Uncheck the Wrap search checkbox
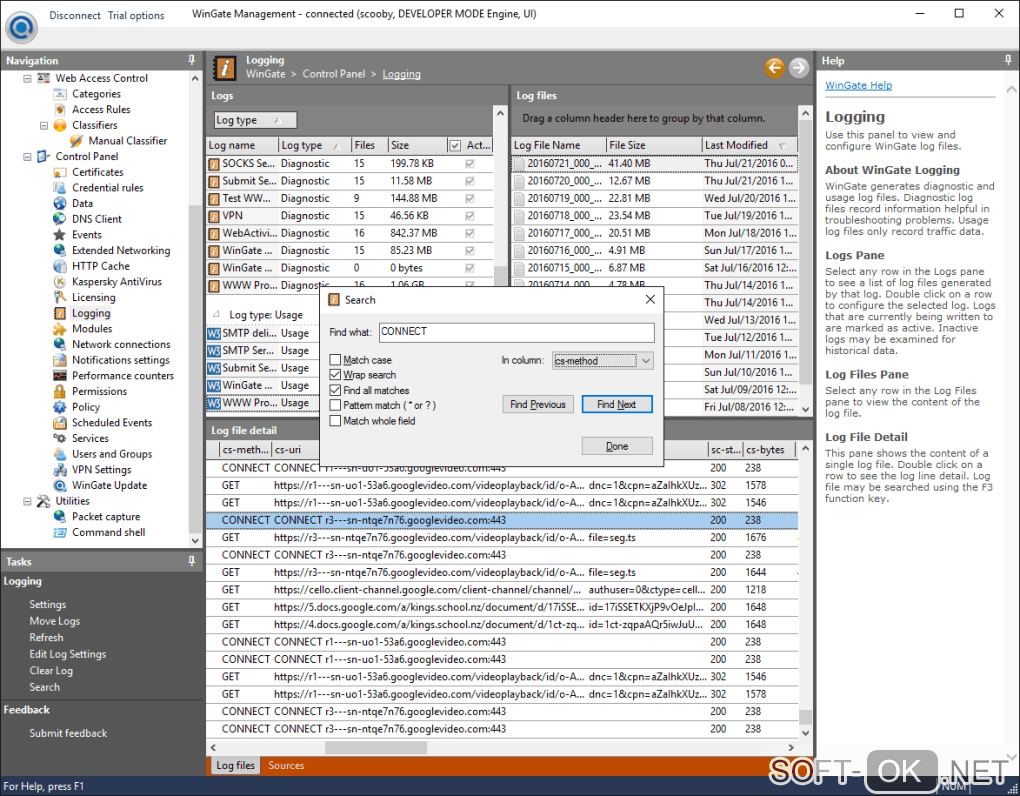 [x=335, y=375]
